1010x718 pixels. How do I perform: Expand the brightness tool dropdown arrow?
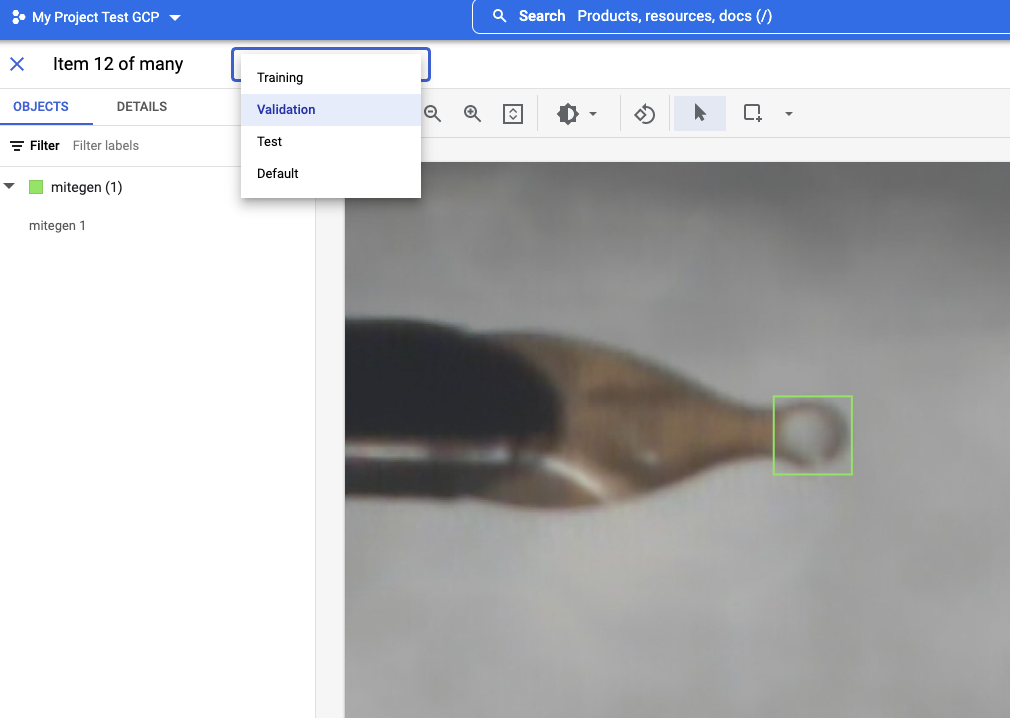tap(593, 114)
